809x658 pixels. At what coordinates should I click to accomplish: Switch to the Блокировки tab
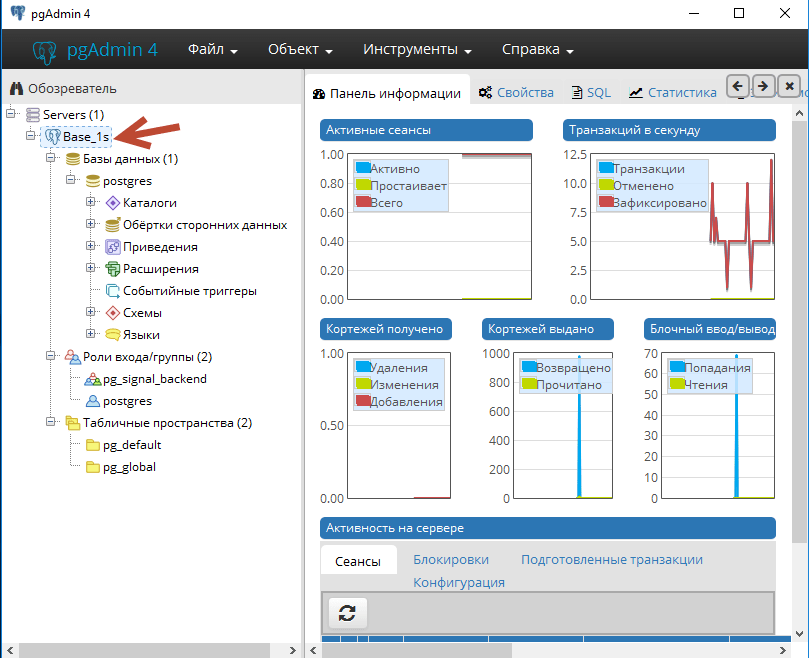[x=451, y=560]
